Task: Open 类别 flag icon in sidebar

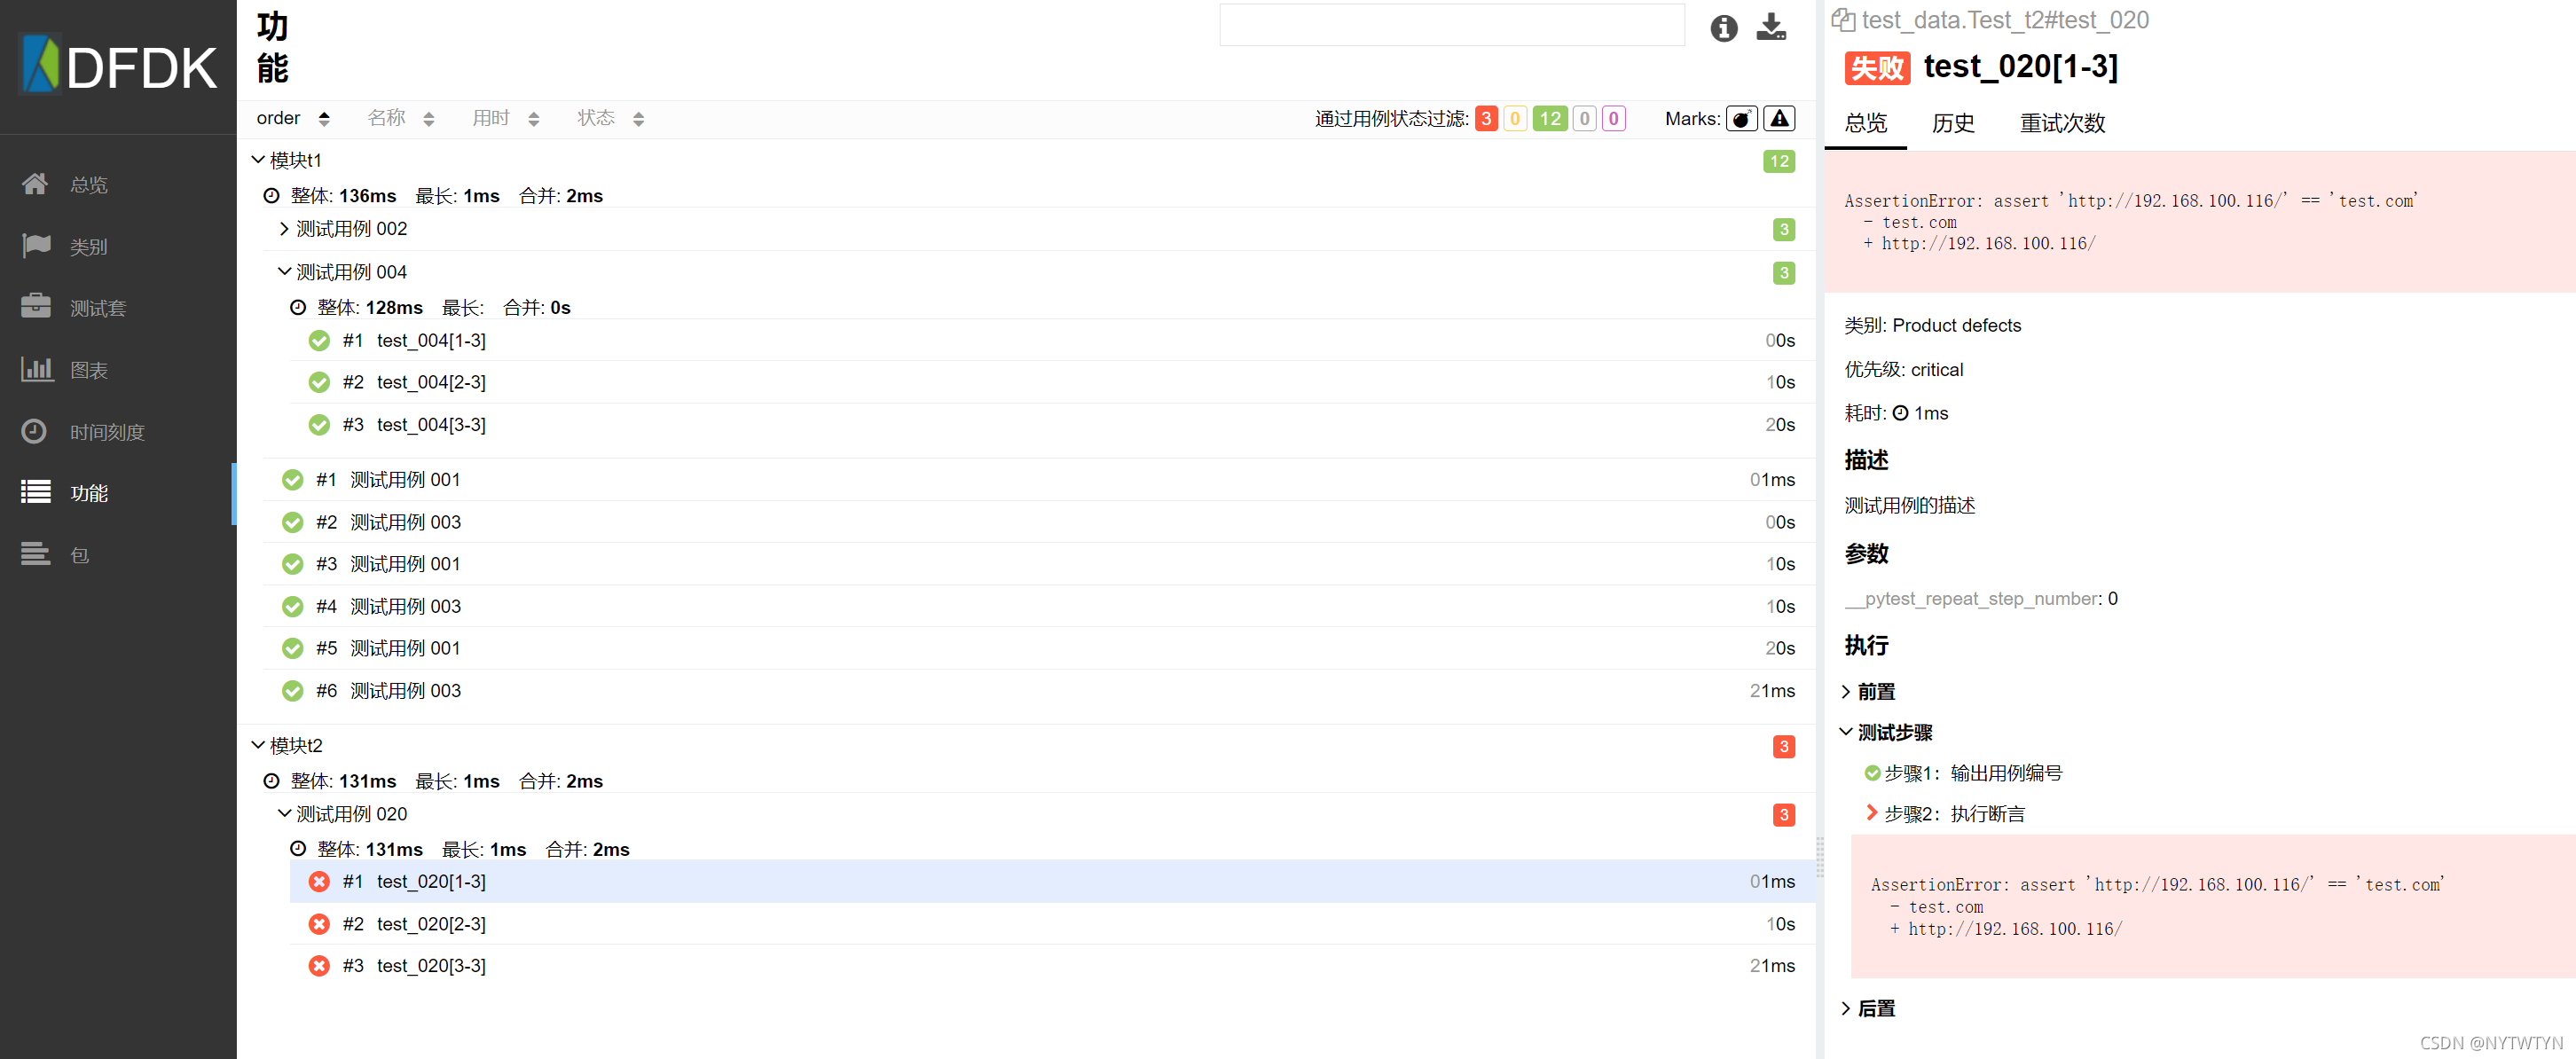Action: tap(36, 246)
